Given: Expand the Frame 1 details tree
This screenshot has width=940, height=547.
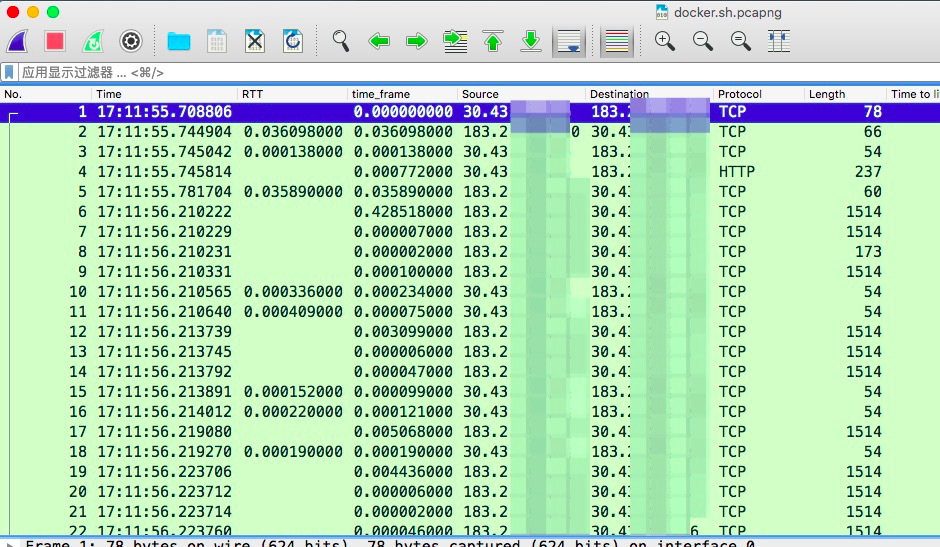Looking at the screenshot, I should 10,543.
